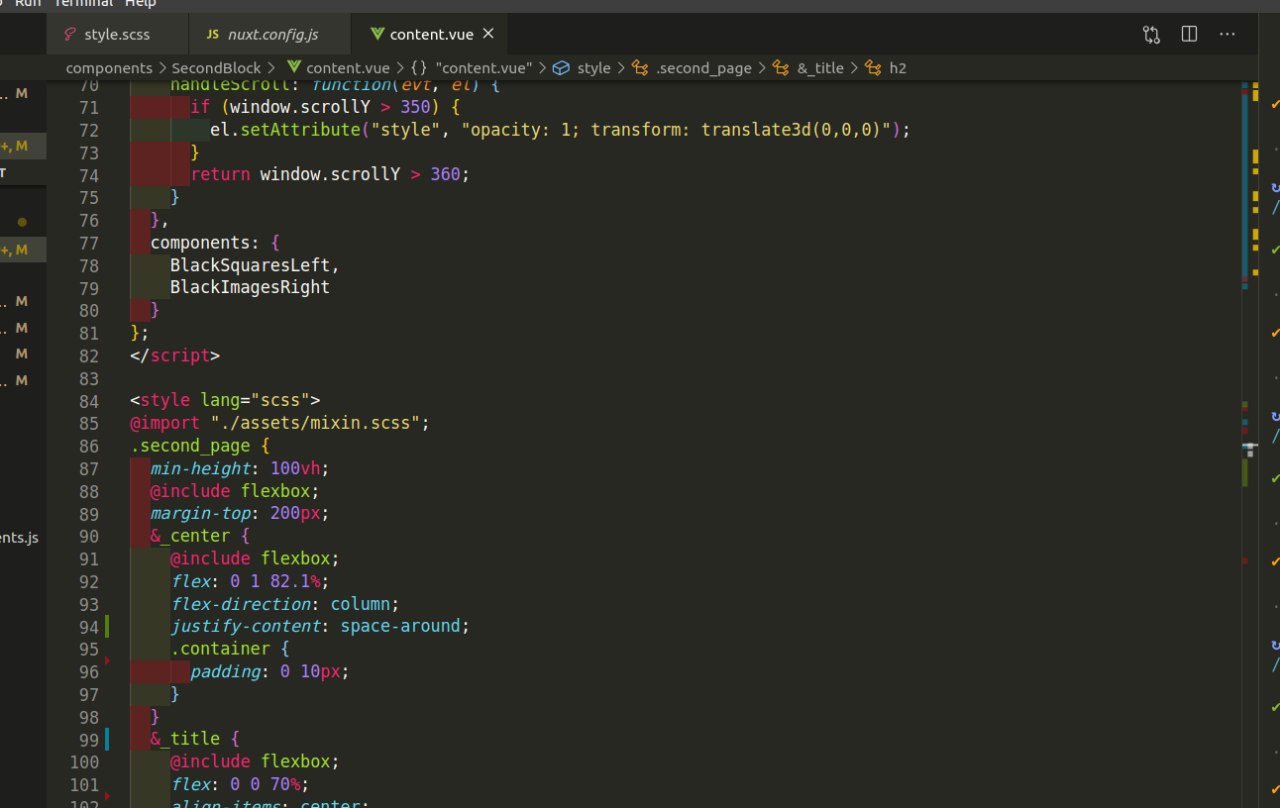This screenshot has width=1280, height=808.
Task: Click the .second_page selector line
Action: 200,446
